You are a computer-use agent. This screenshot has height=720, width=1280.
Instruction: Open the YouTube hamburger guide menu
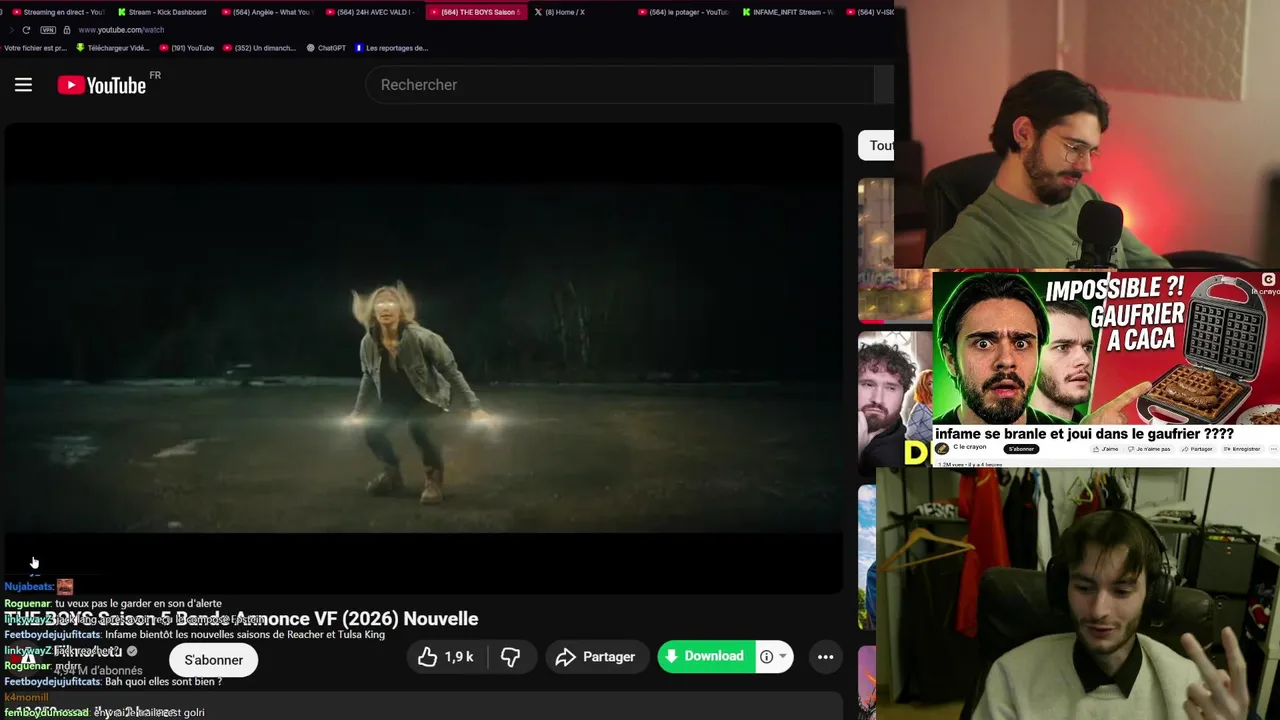coord(23,85)
